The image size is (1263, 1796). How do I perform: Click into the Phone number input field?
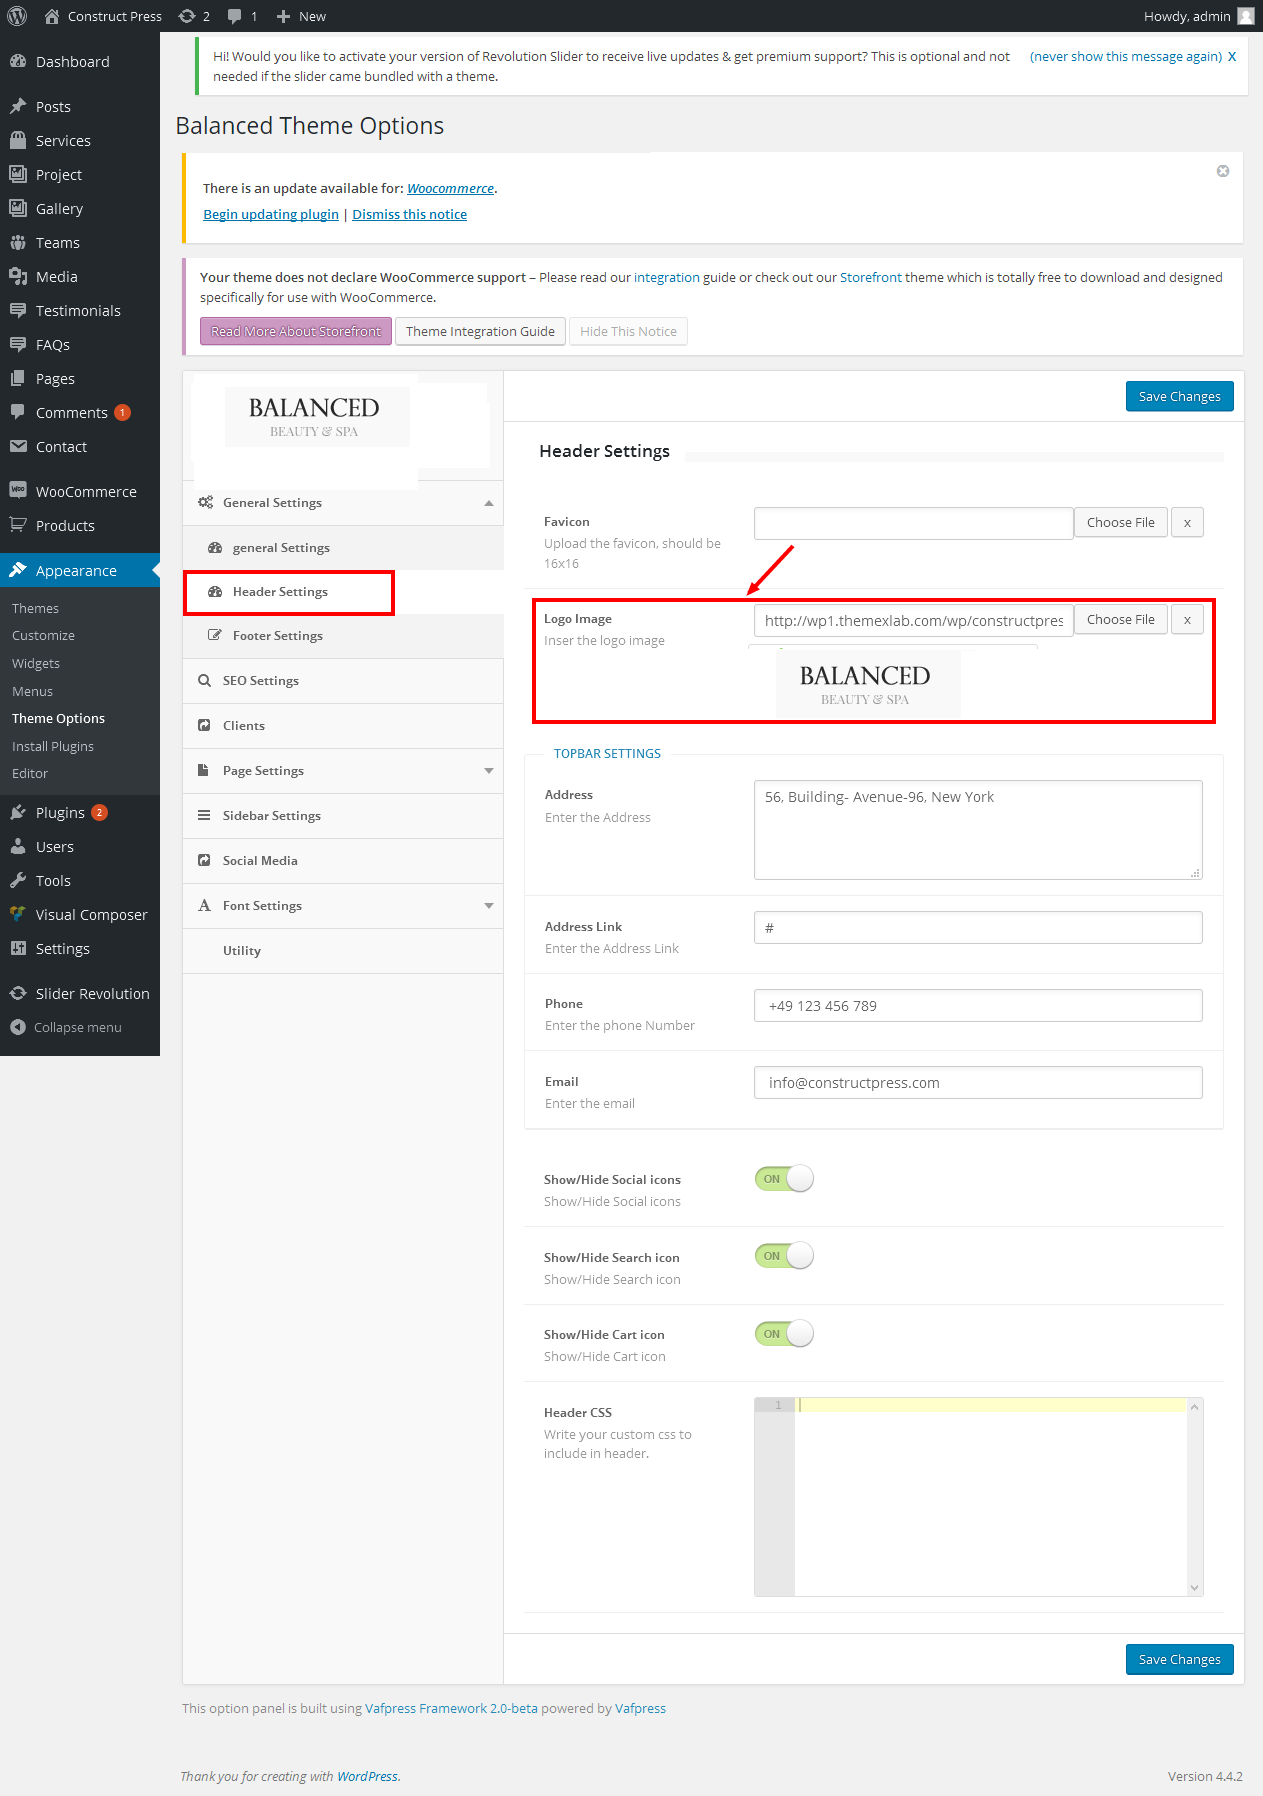pos(977,1006)
